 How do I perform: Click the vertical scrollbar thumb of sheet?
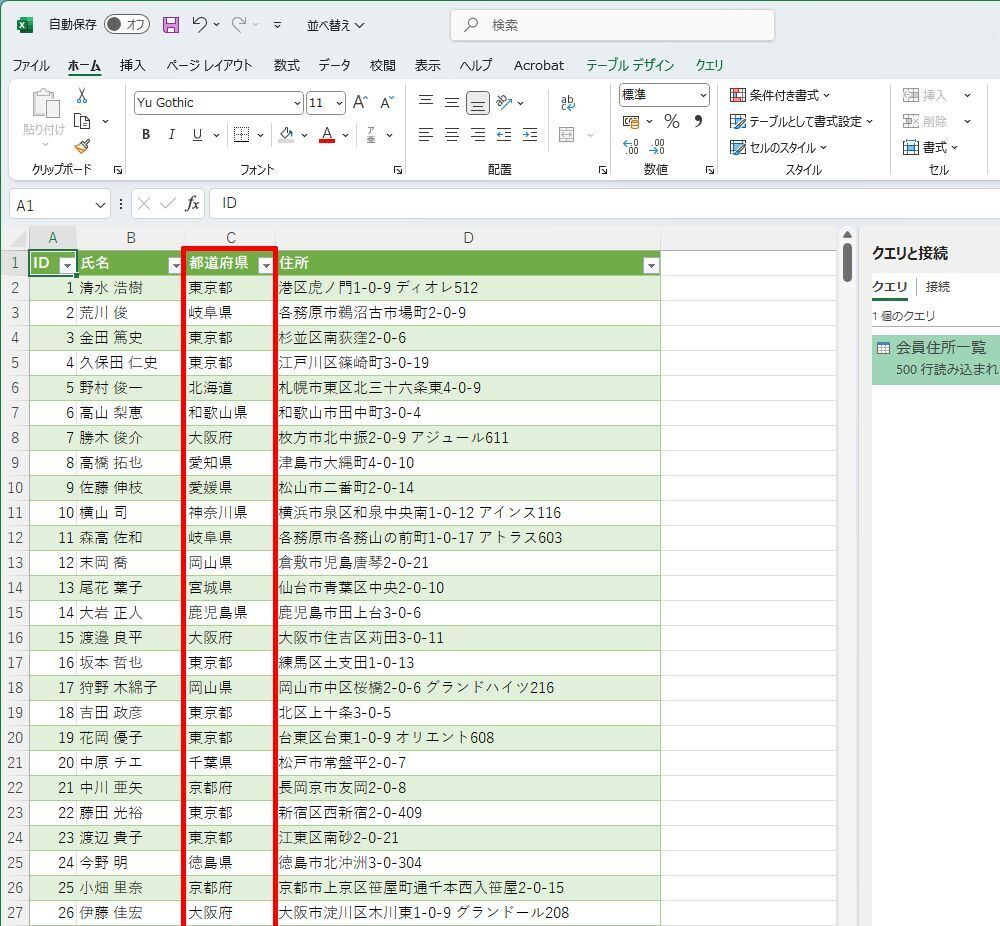(x=847, y=261)
